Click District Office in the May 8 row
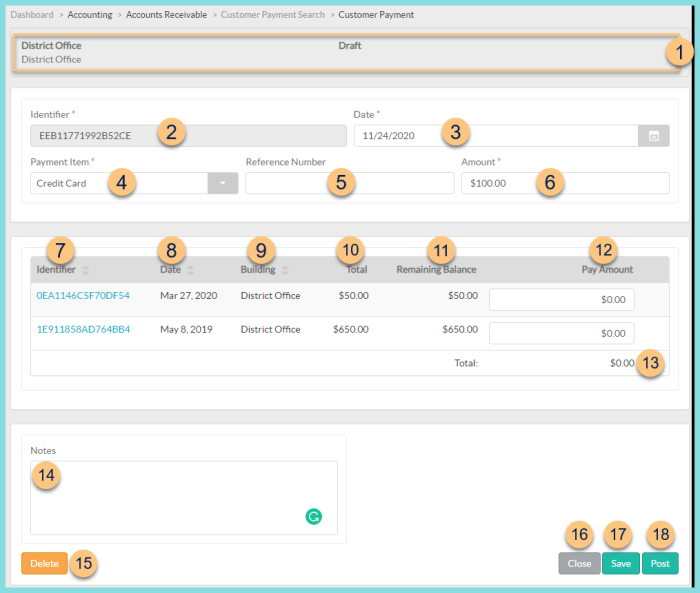700x593 pixels. (270, 330)
